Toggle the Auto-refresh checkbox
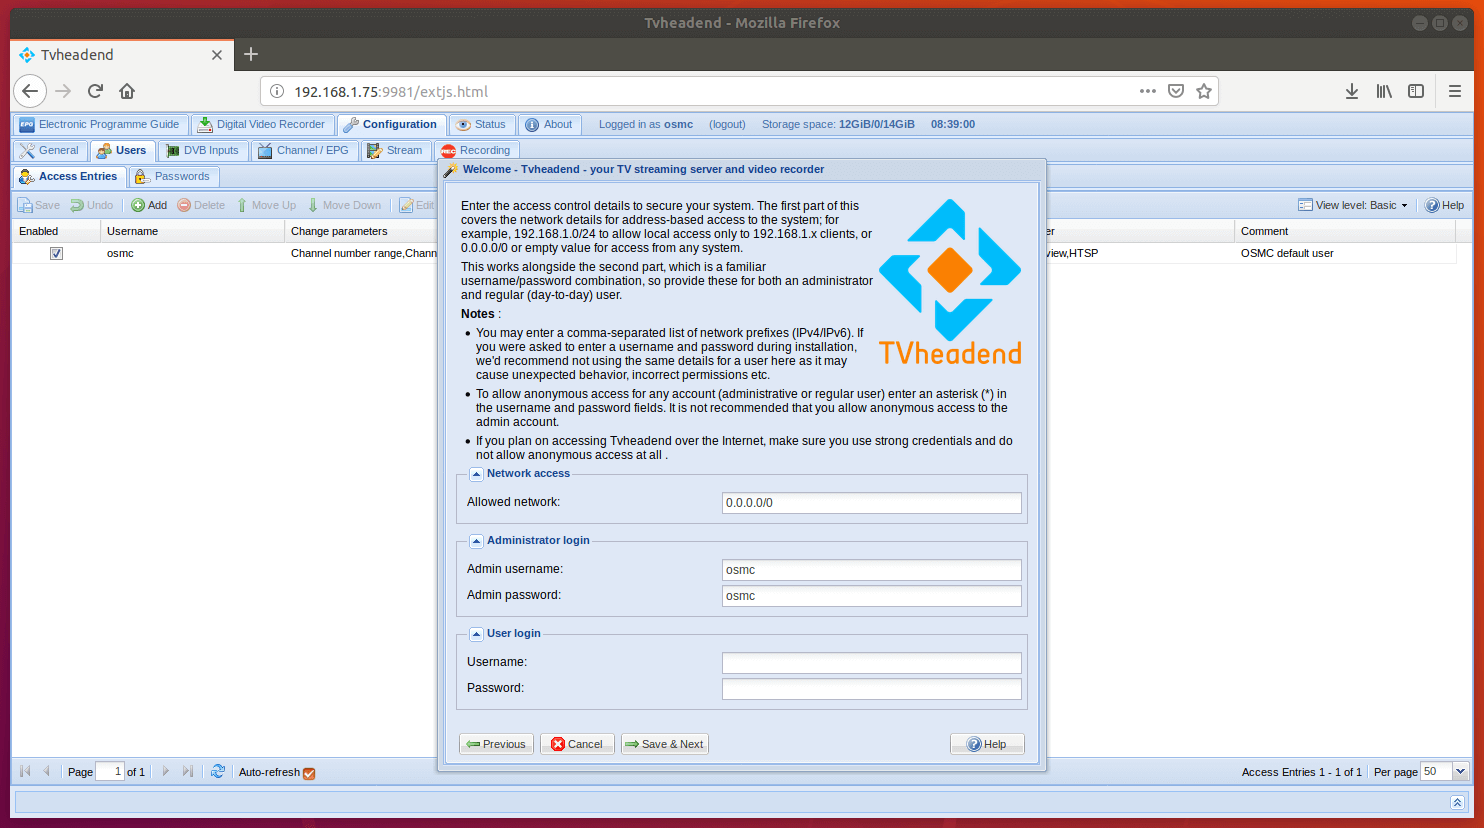 coord(309,773)
